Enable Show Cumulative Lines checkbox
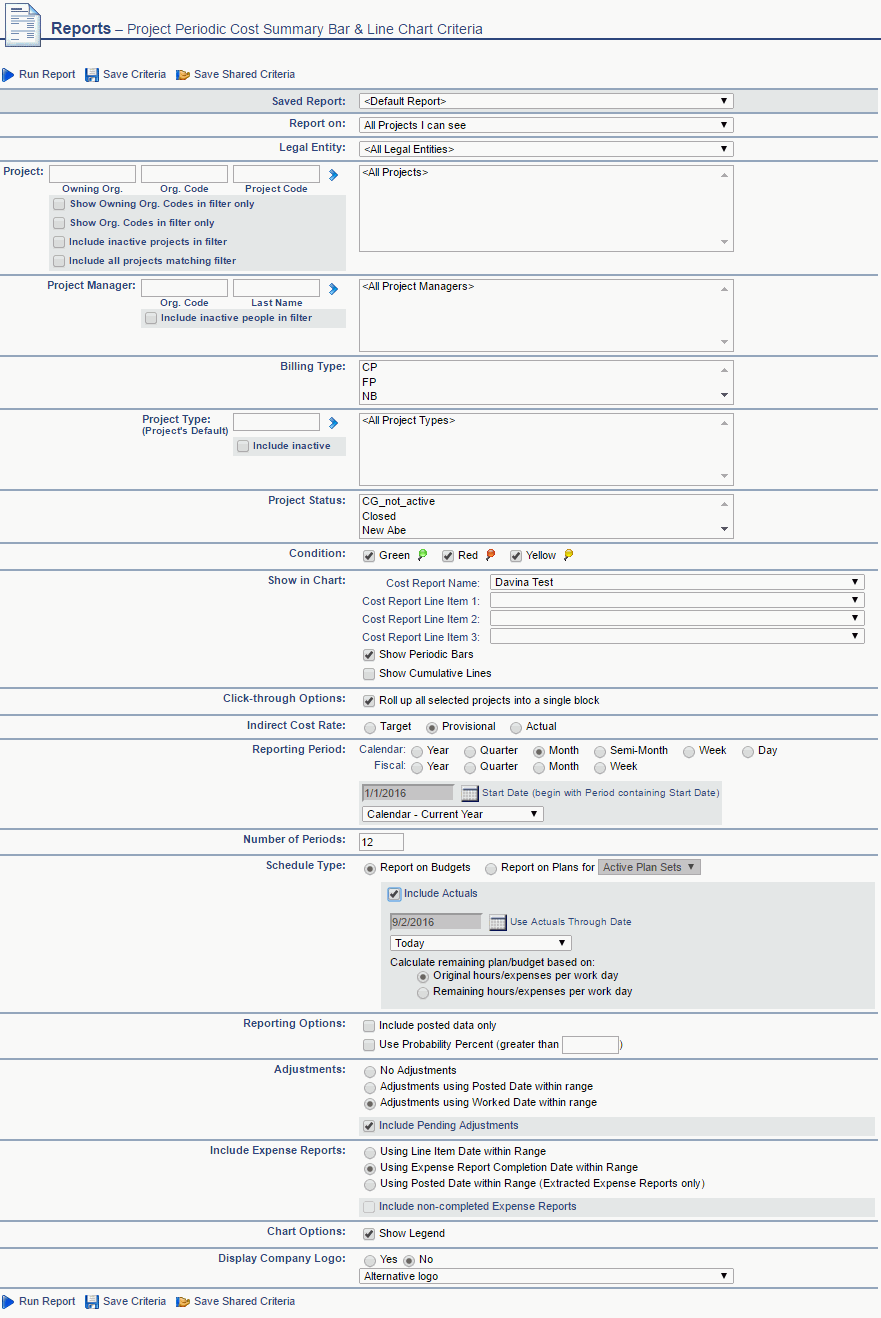This screenshot has height=1318, width=881. (x=370, y=674)
